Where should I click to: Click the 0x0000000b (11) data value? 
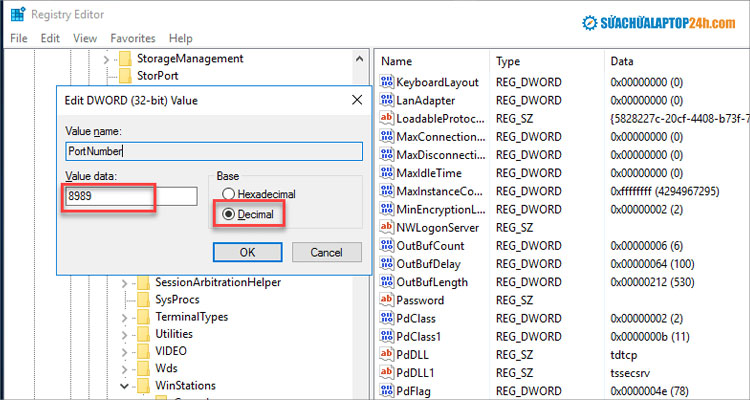pos(650,337)
